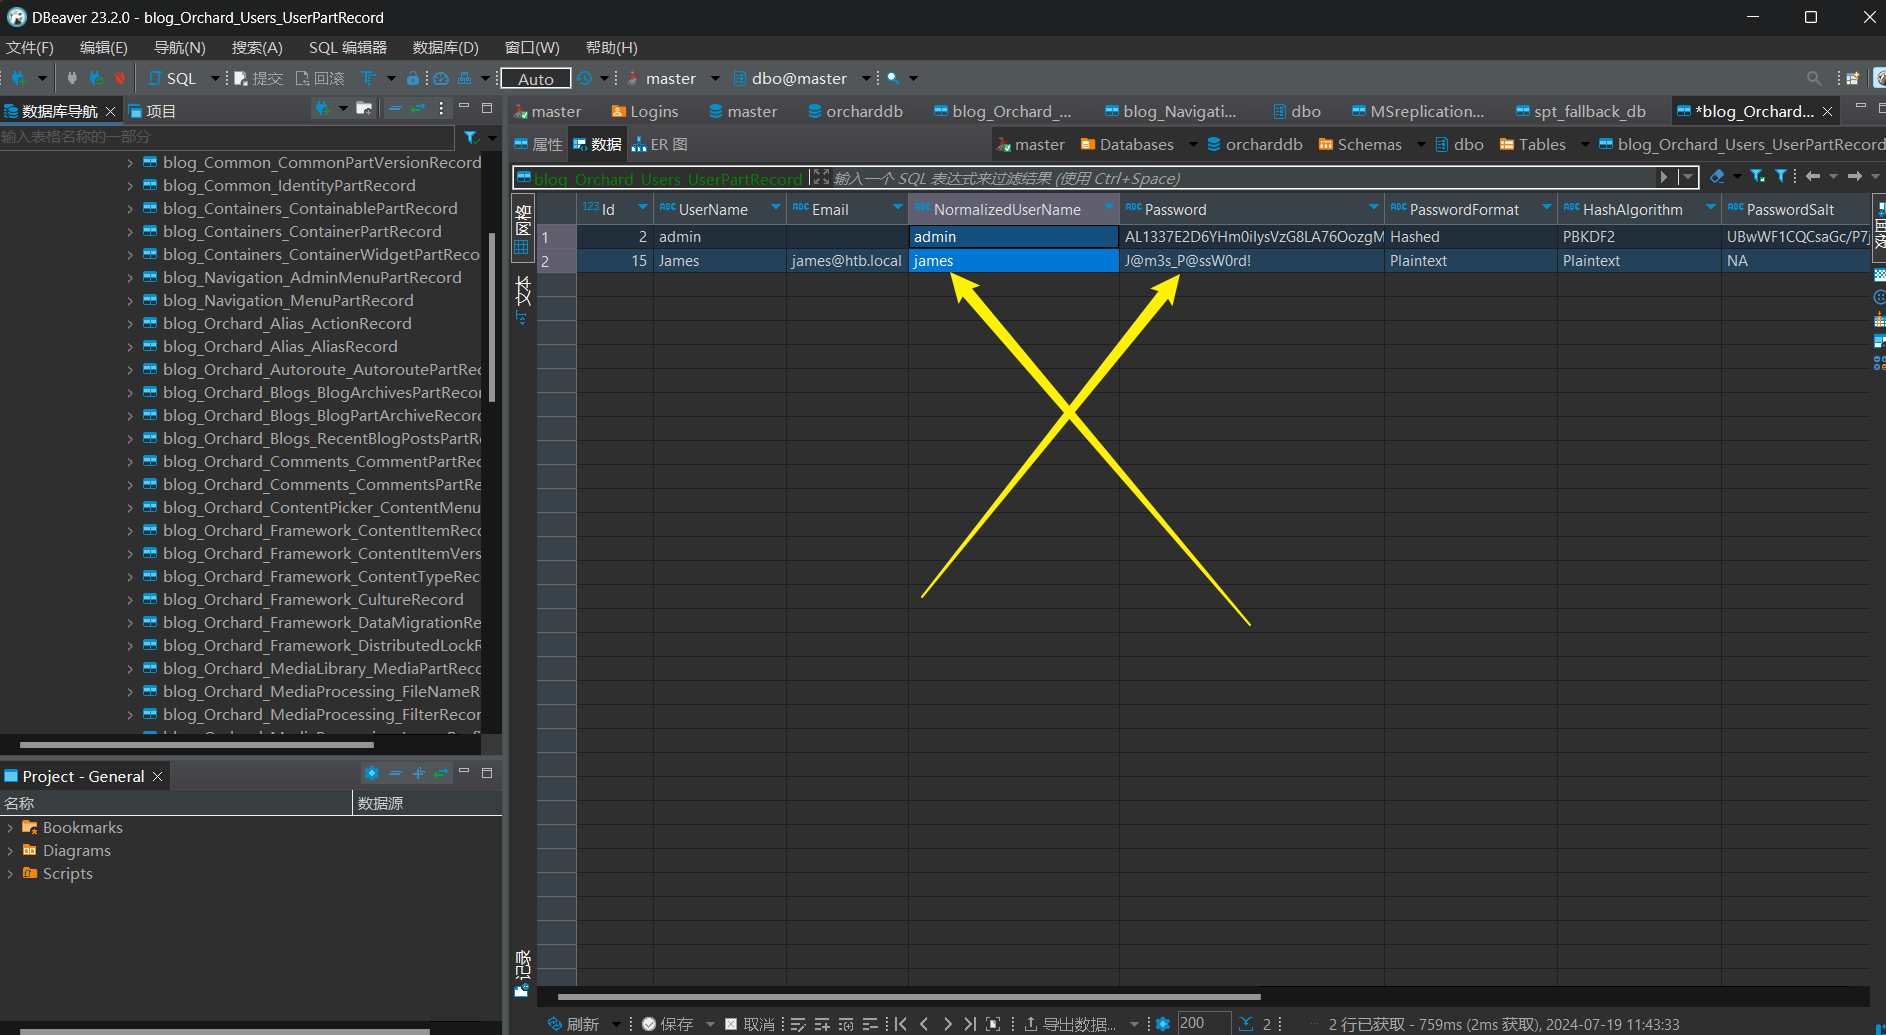Screen dimensions: 1886x1035
Task: Click the link-with-editor arrows in navigator
Action: click(418, 109)
